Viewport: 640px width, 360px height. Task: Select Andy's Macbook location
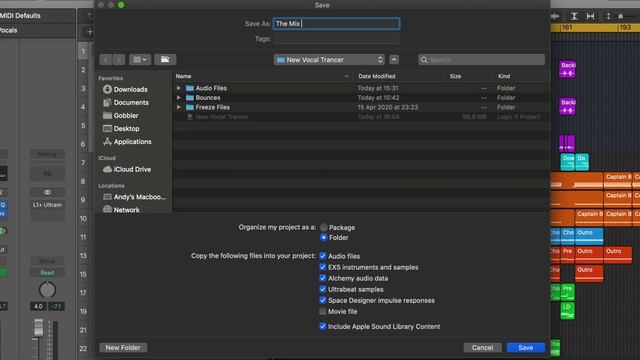click(x=135, y=197)
